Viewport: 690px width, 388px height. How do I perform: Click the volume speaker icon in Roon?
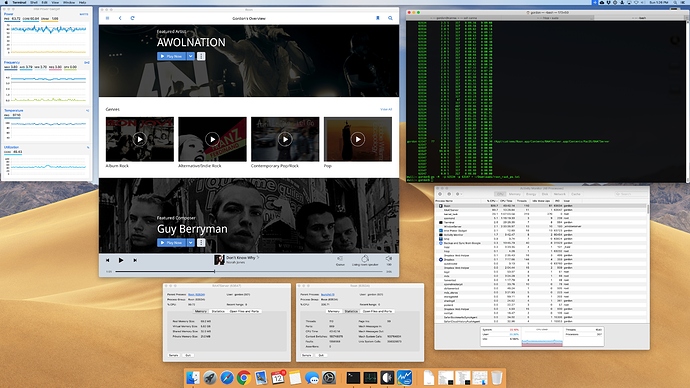tap(389, 260)
